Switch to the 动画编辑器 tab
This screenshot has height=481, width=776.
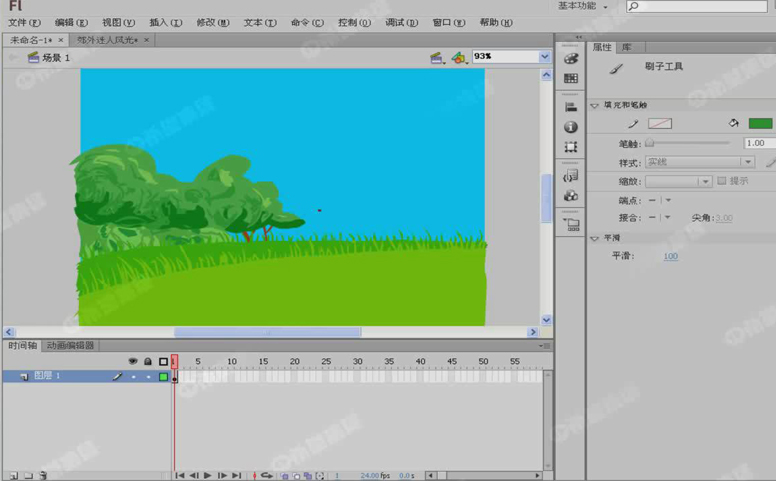pos(70,345)
